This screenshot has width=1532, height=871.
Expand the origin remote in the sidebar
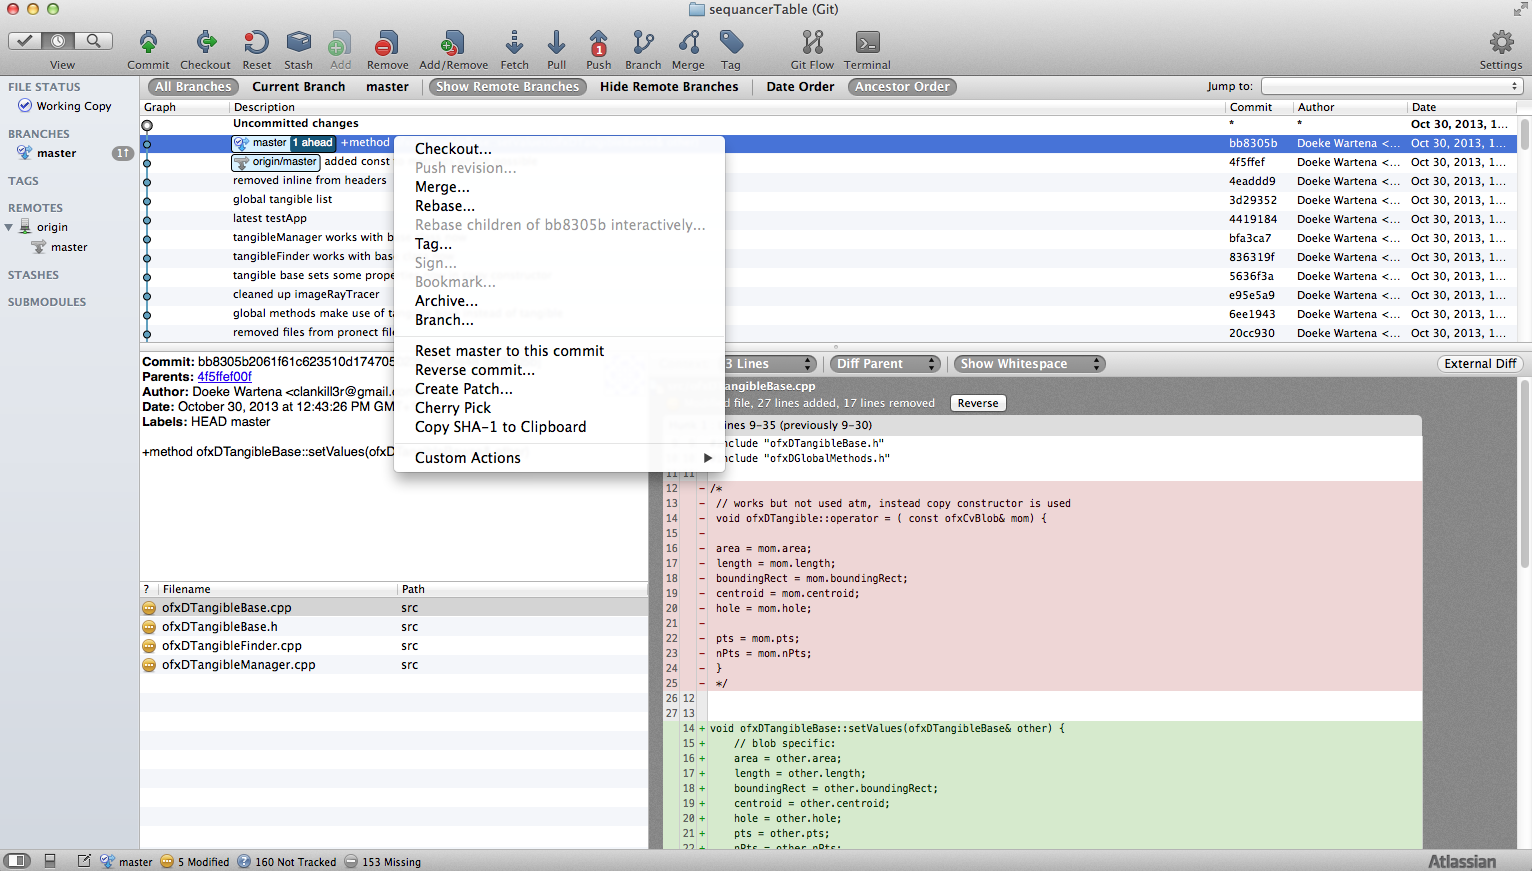pos(10,226)
